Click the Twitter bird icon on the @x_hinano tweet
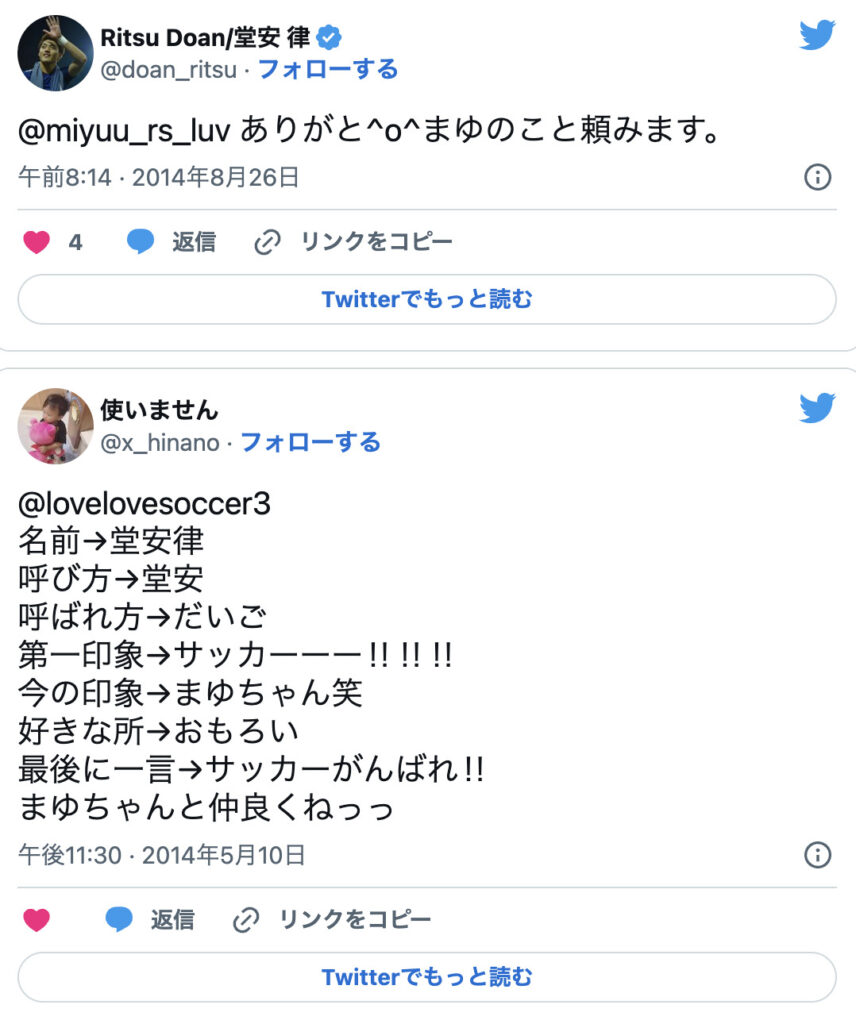This screenshot has height=1024, width=856. pyautogui.click(x=817, y=408)
